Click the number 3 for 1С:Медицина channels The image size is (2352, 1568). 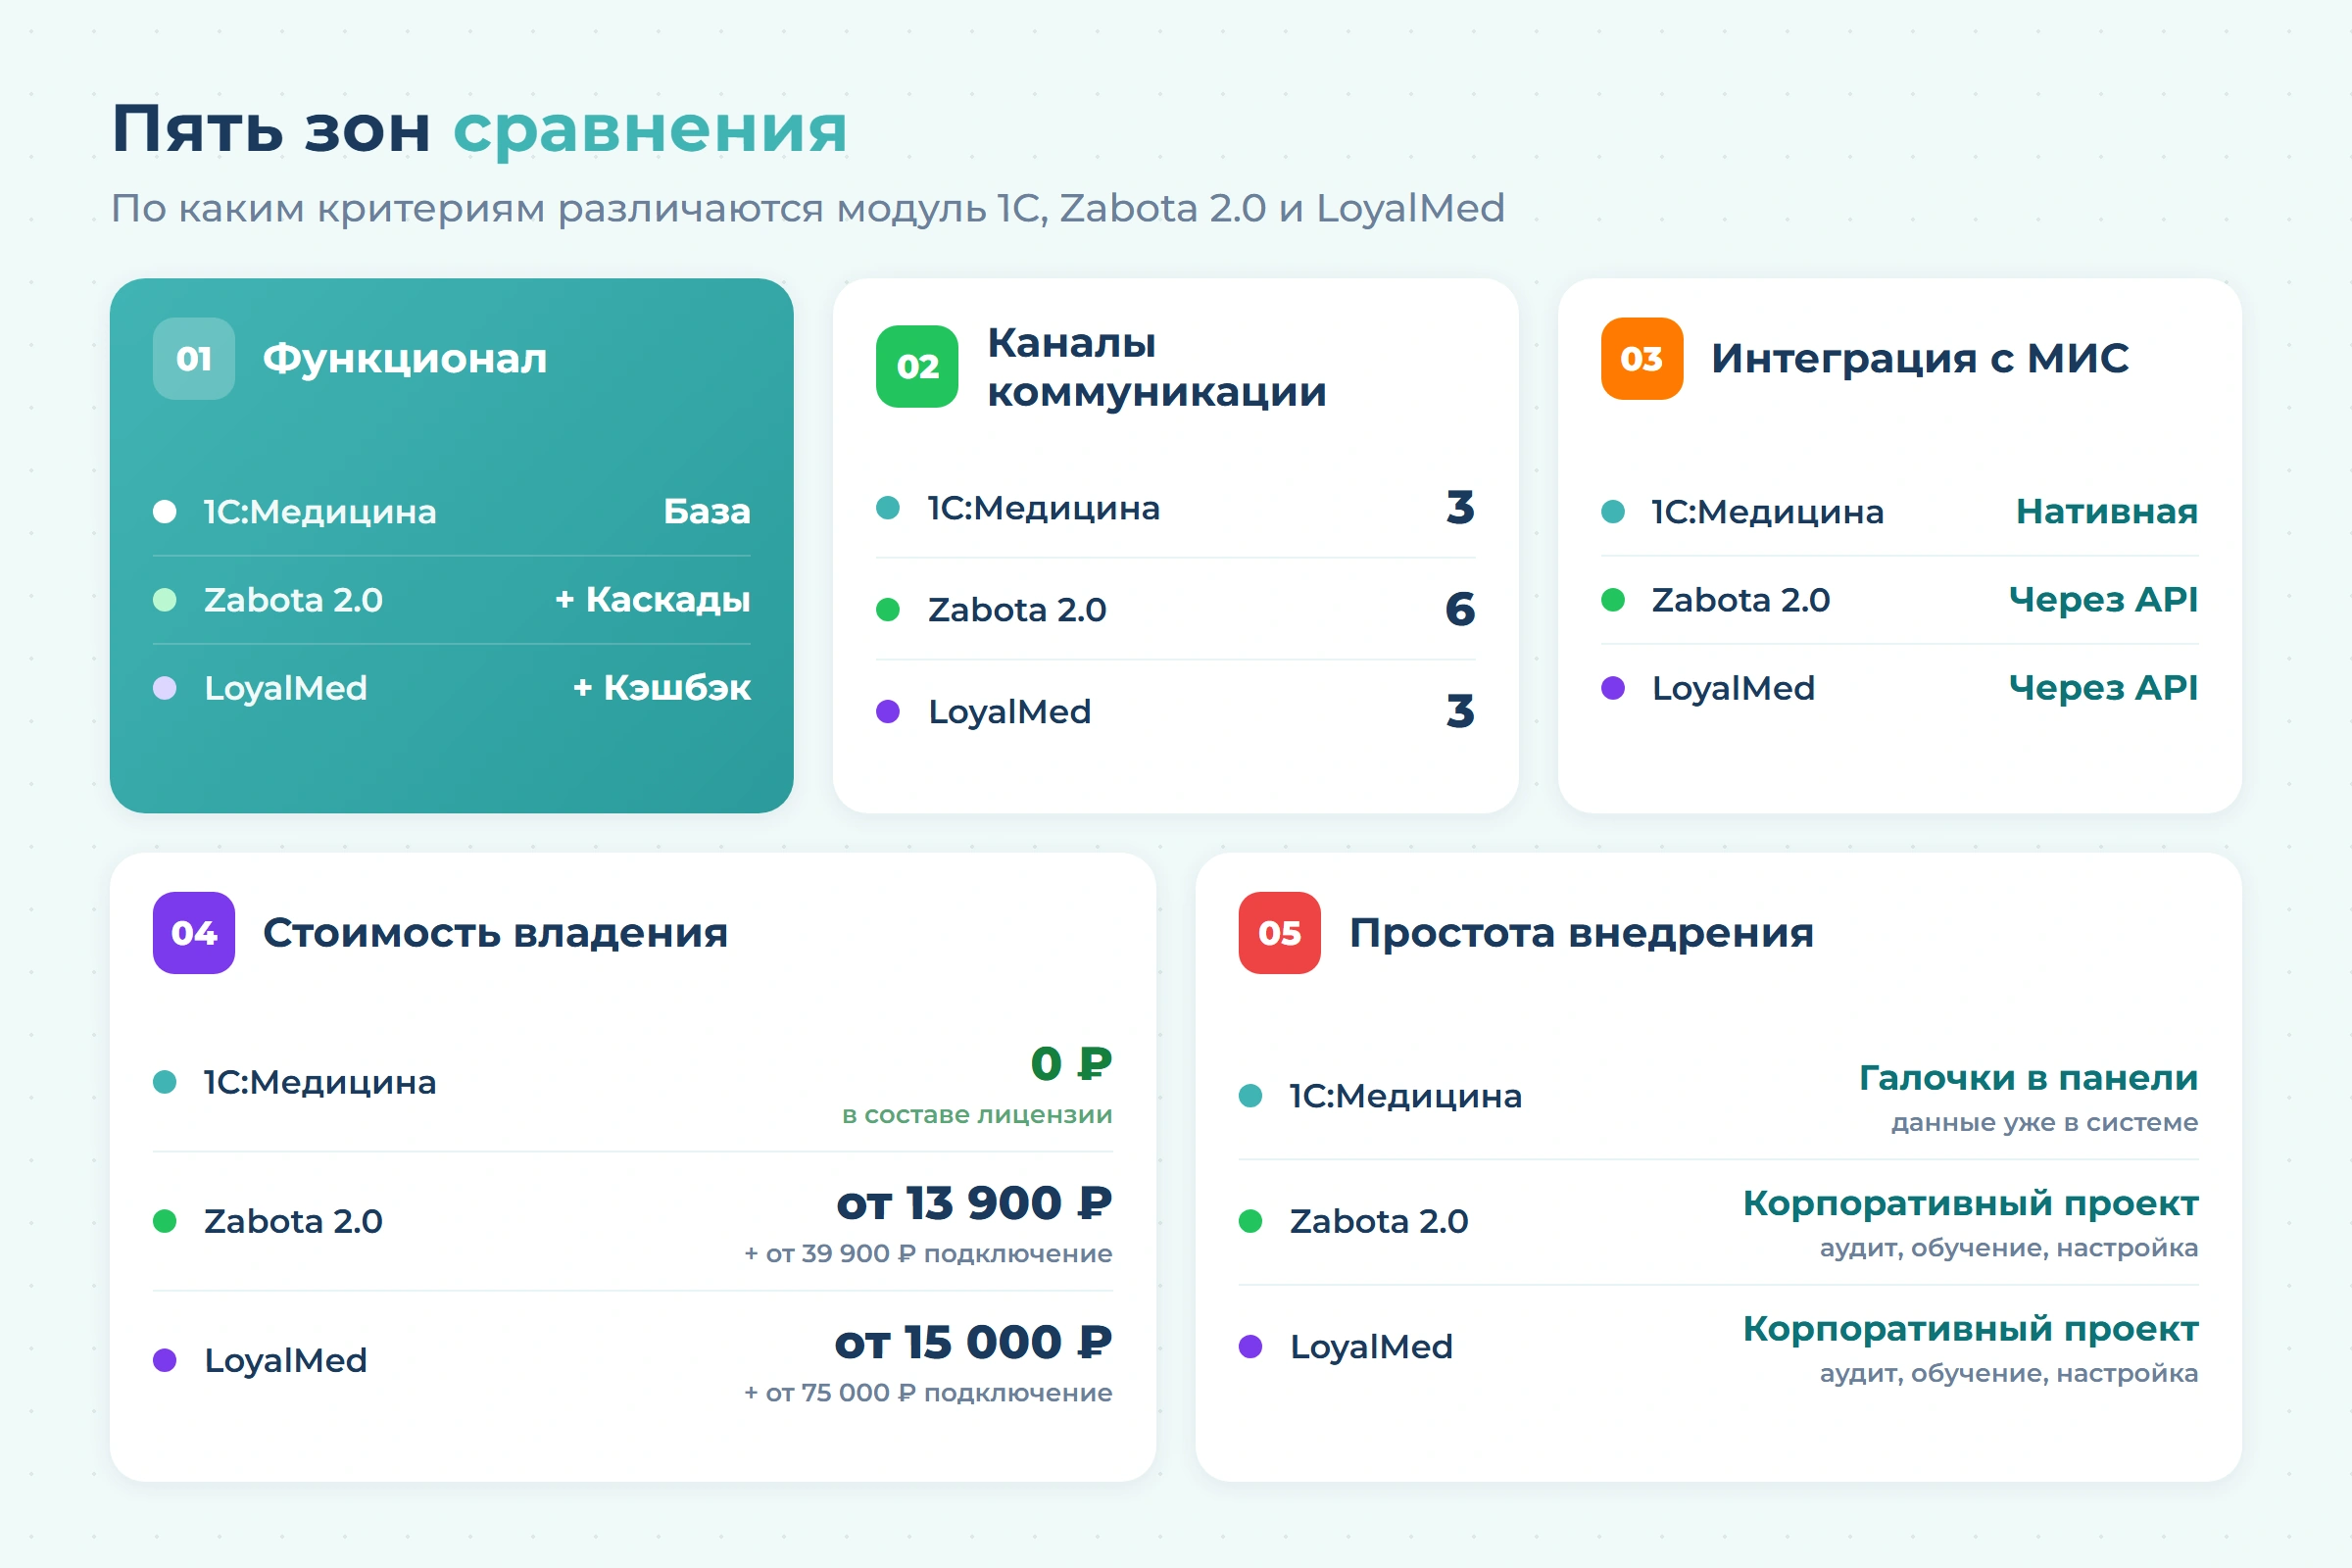point(1460,508)
